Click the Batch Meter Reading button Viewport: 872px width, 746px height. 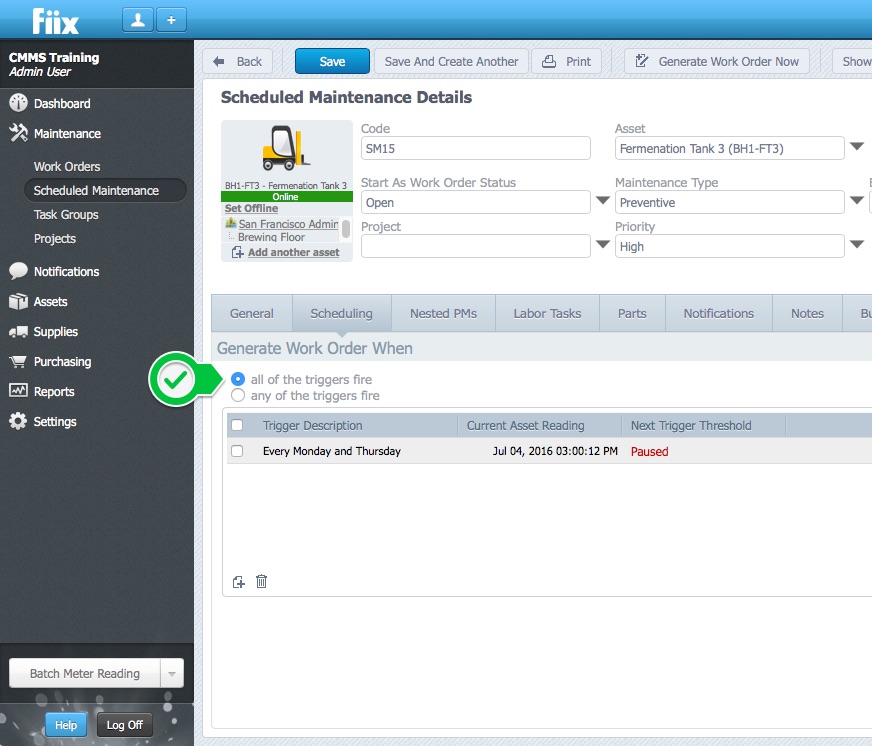coord(85,674)
